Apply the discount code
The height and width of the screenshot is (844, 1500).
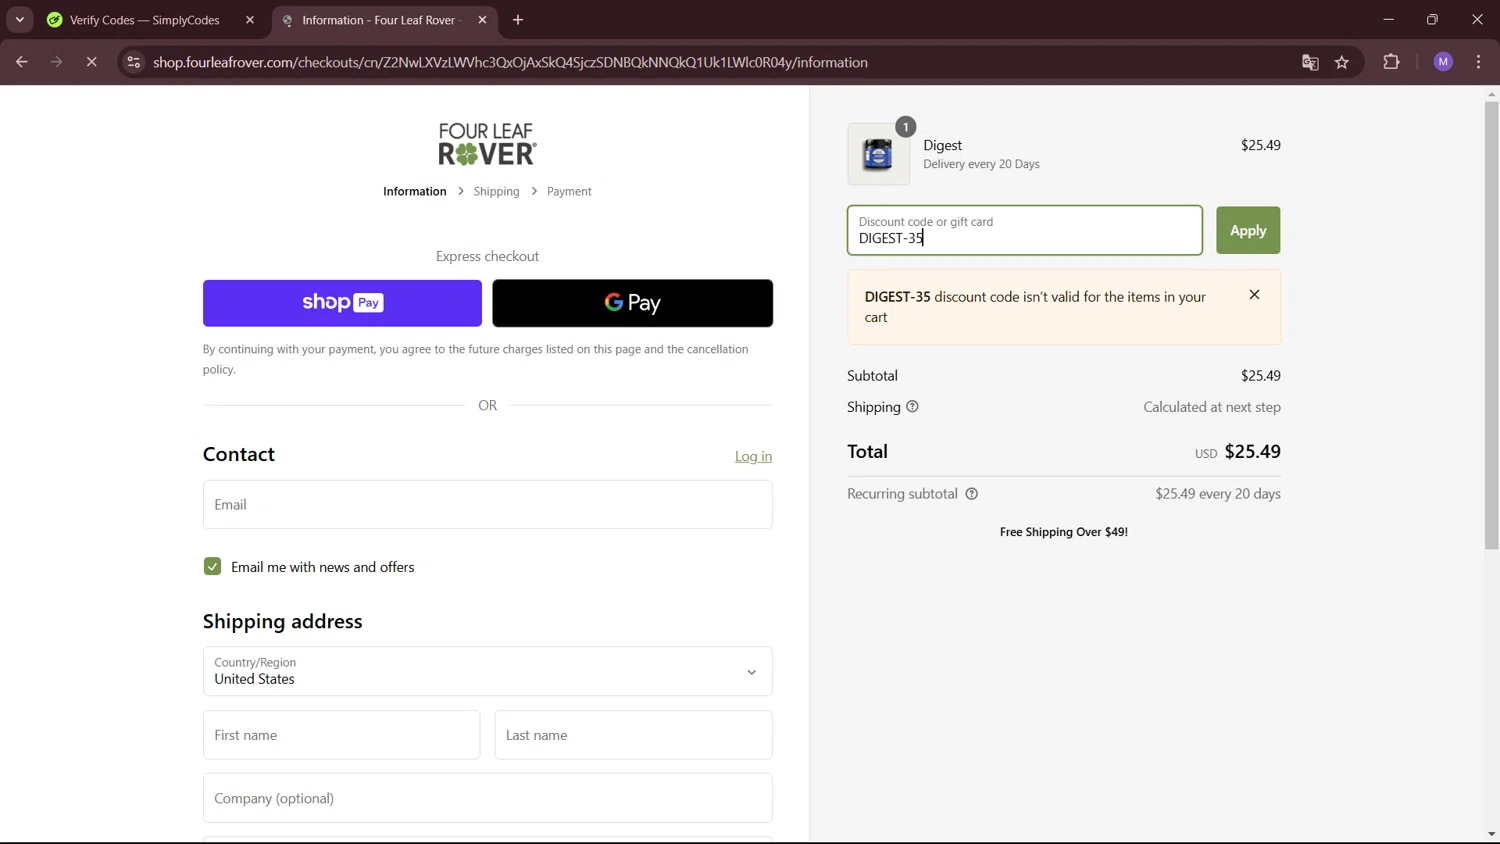point(1248,230)
